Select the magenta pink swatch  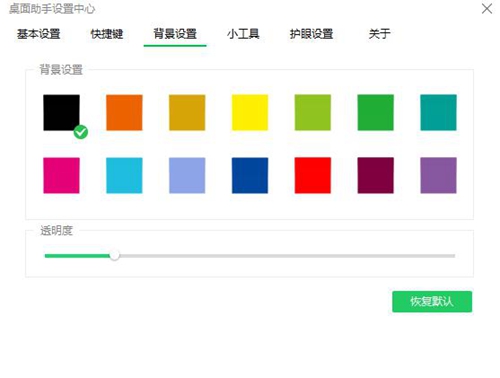61,176
